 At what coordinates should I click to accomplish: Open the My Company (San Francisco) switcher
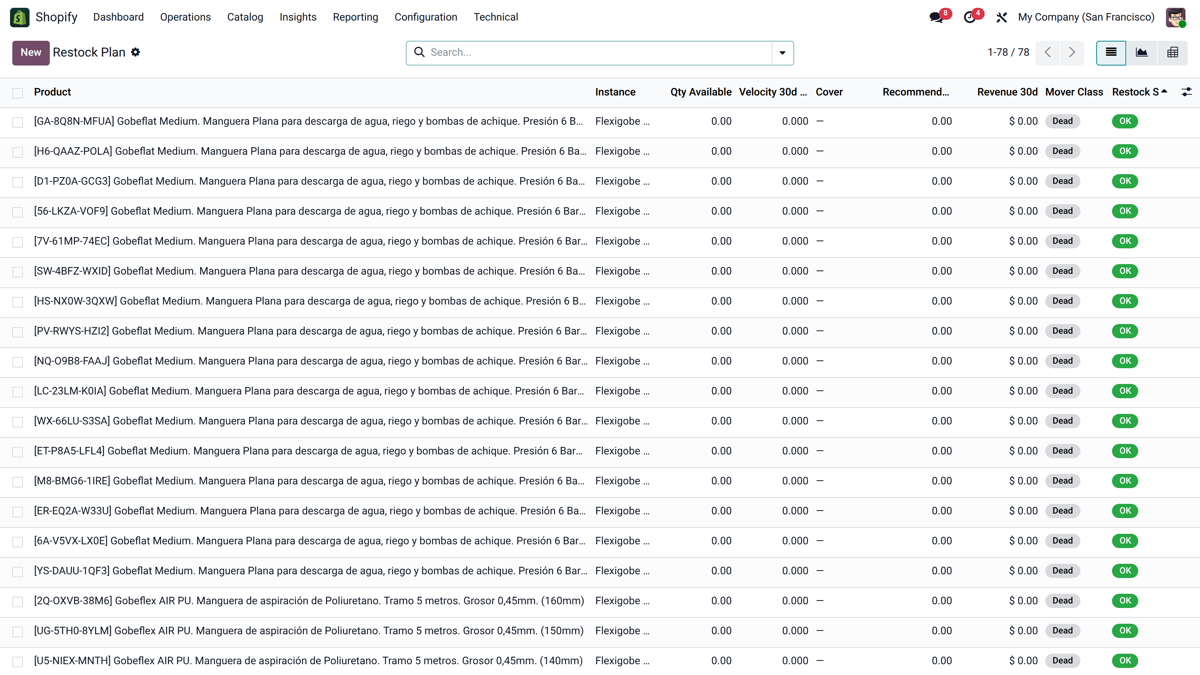click(1086, 17)
